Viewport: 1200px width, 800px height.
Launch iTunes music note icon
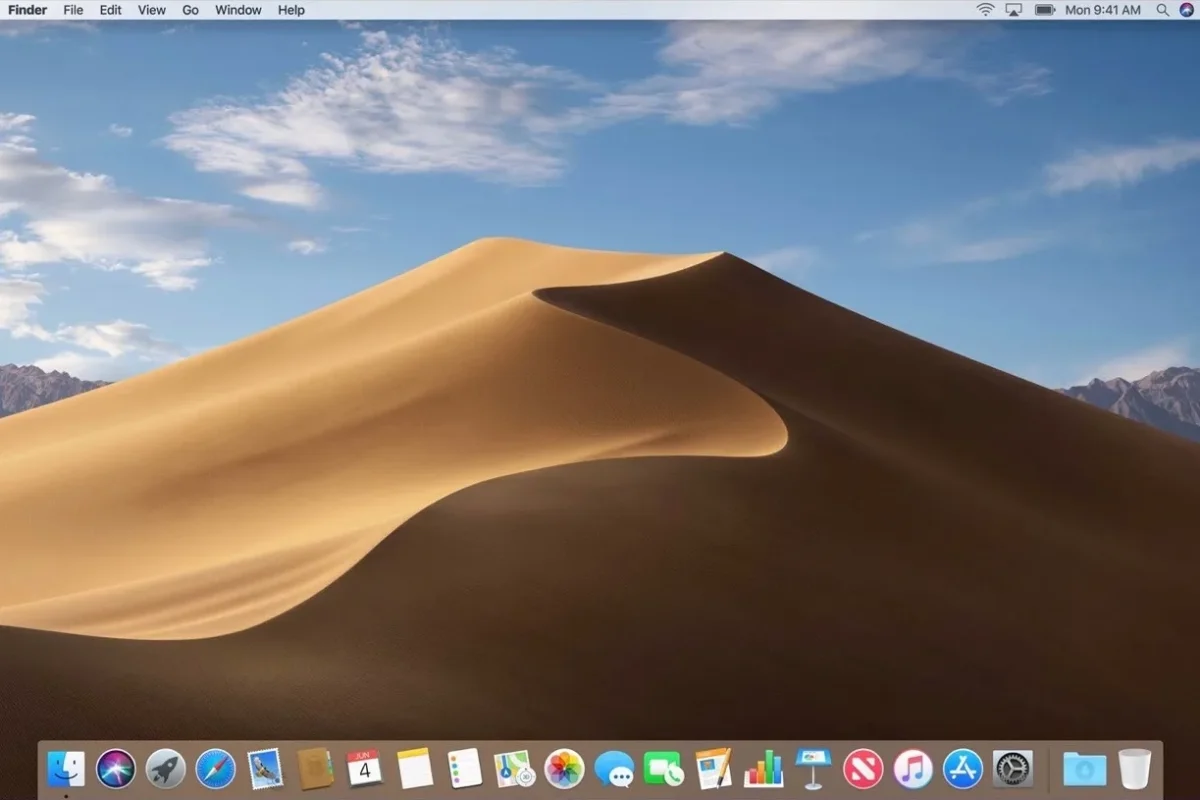pyautogui.click(x=913, y=768)
